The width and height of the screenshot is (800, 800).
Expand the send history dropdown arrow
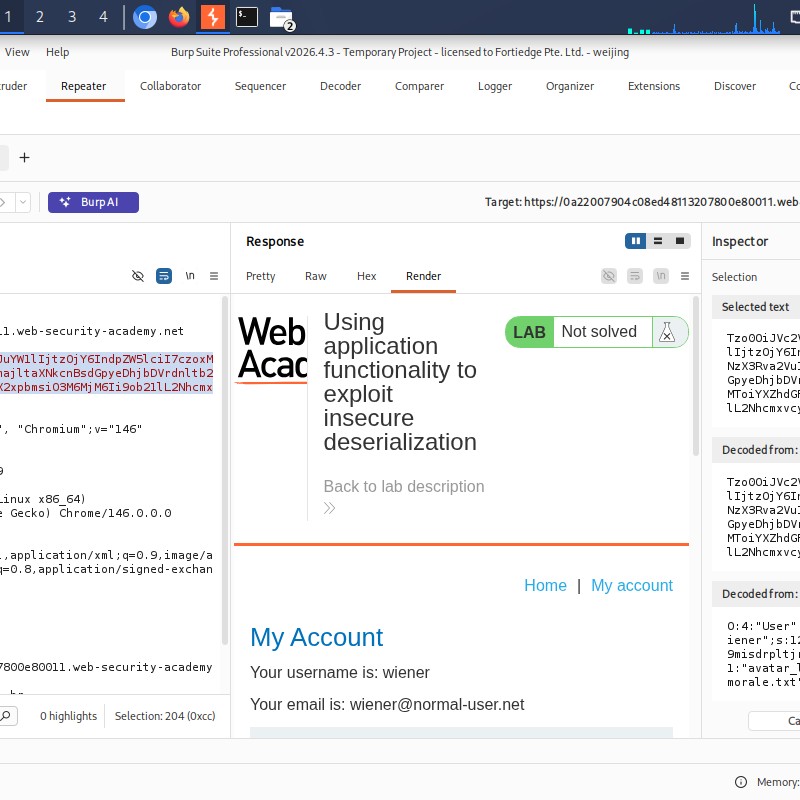[x=23, y=202]
